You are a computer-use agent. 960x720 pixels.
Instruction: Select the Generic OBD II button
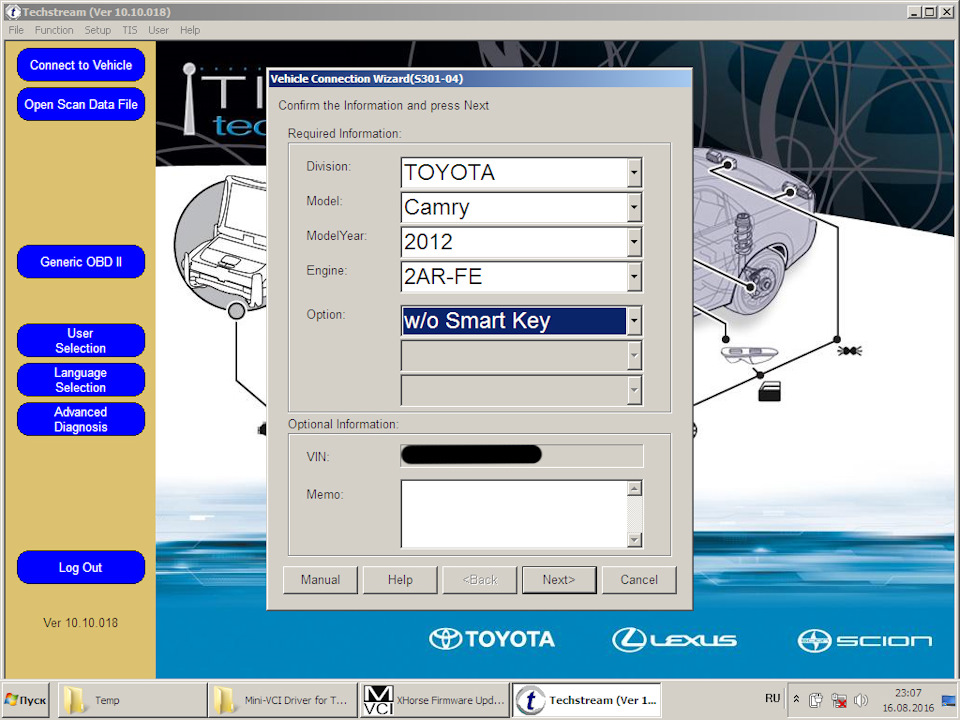click(81, 261)
